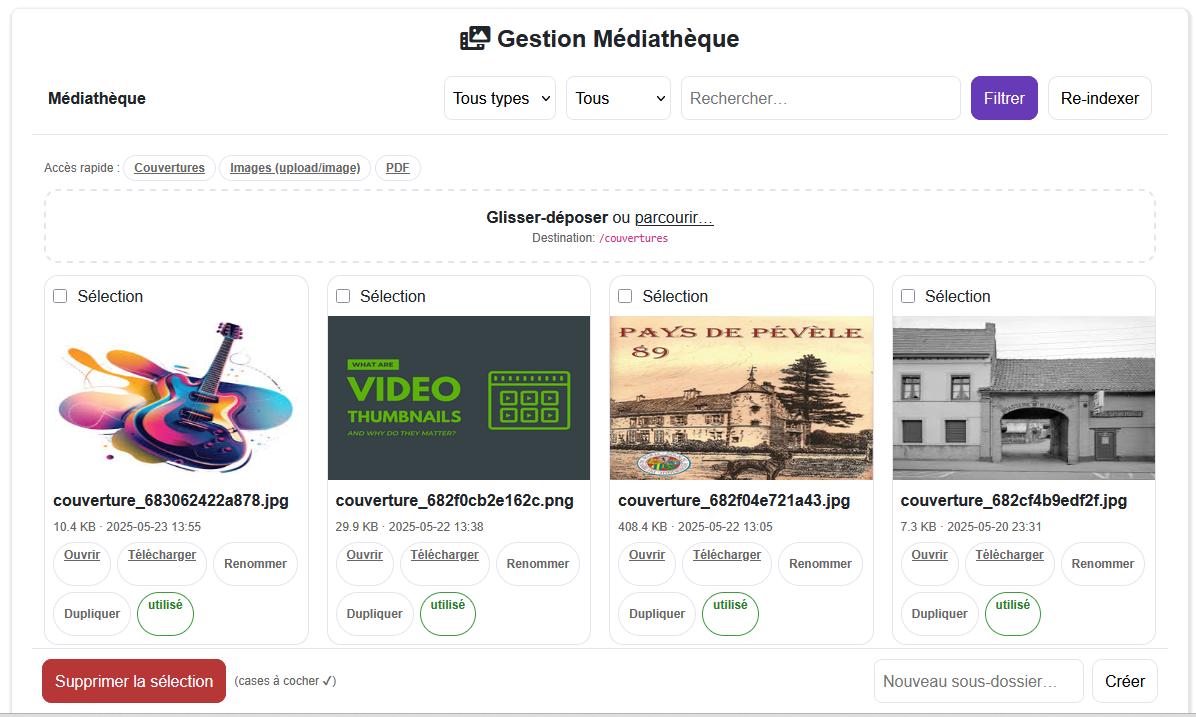Renommer the Pays de Pévèle image
Image resolution: width=1196 pixels, height=717 pixels.
point(820,563)
